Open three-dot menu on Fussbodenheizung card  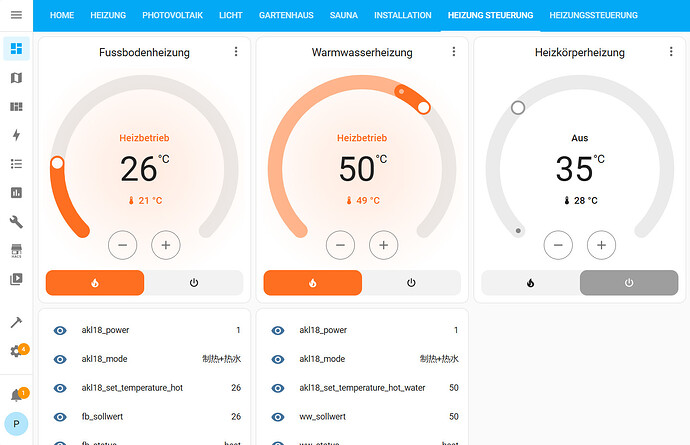coord(236,52)
